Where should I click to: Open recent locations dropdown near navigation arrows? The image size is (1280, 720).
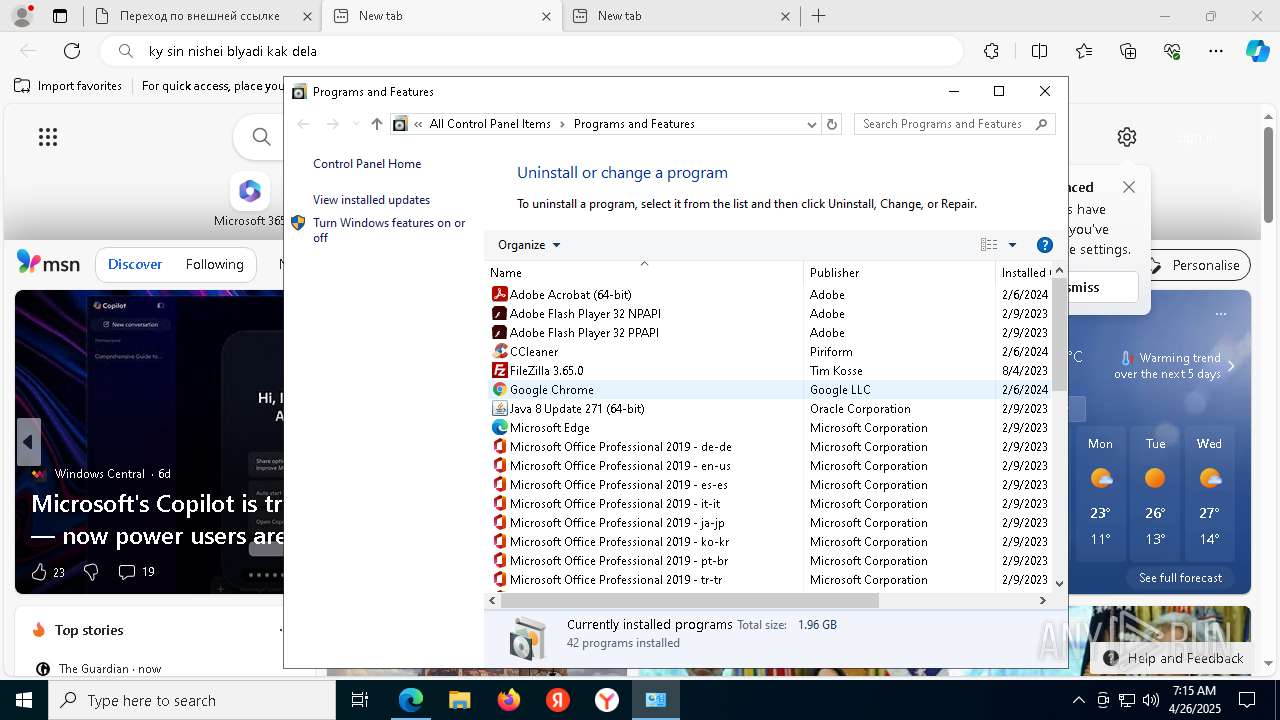point(355,124)
